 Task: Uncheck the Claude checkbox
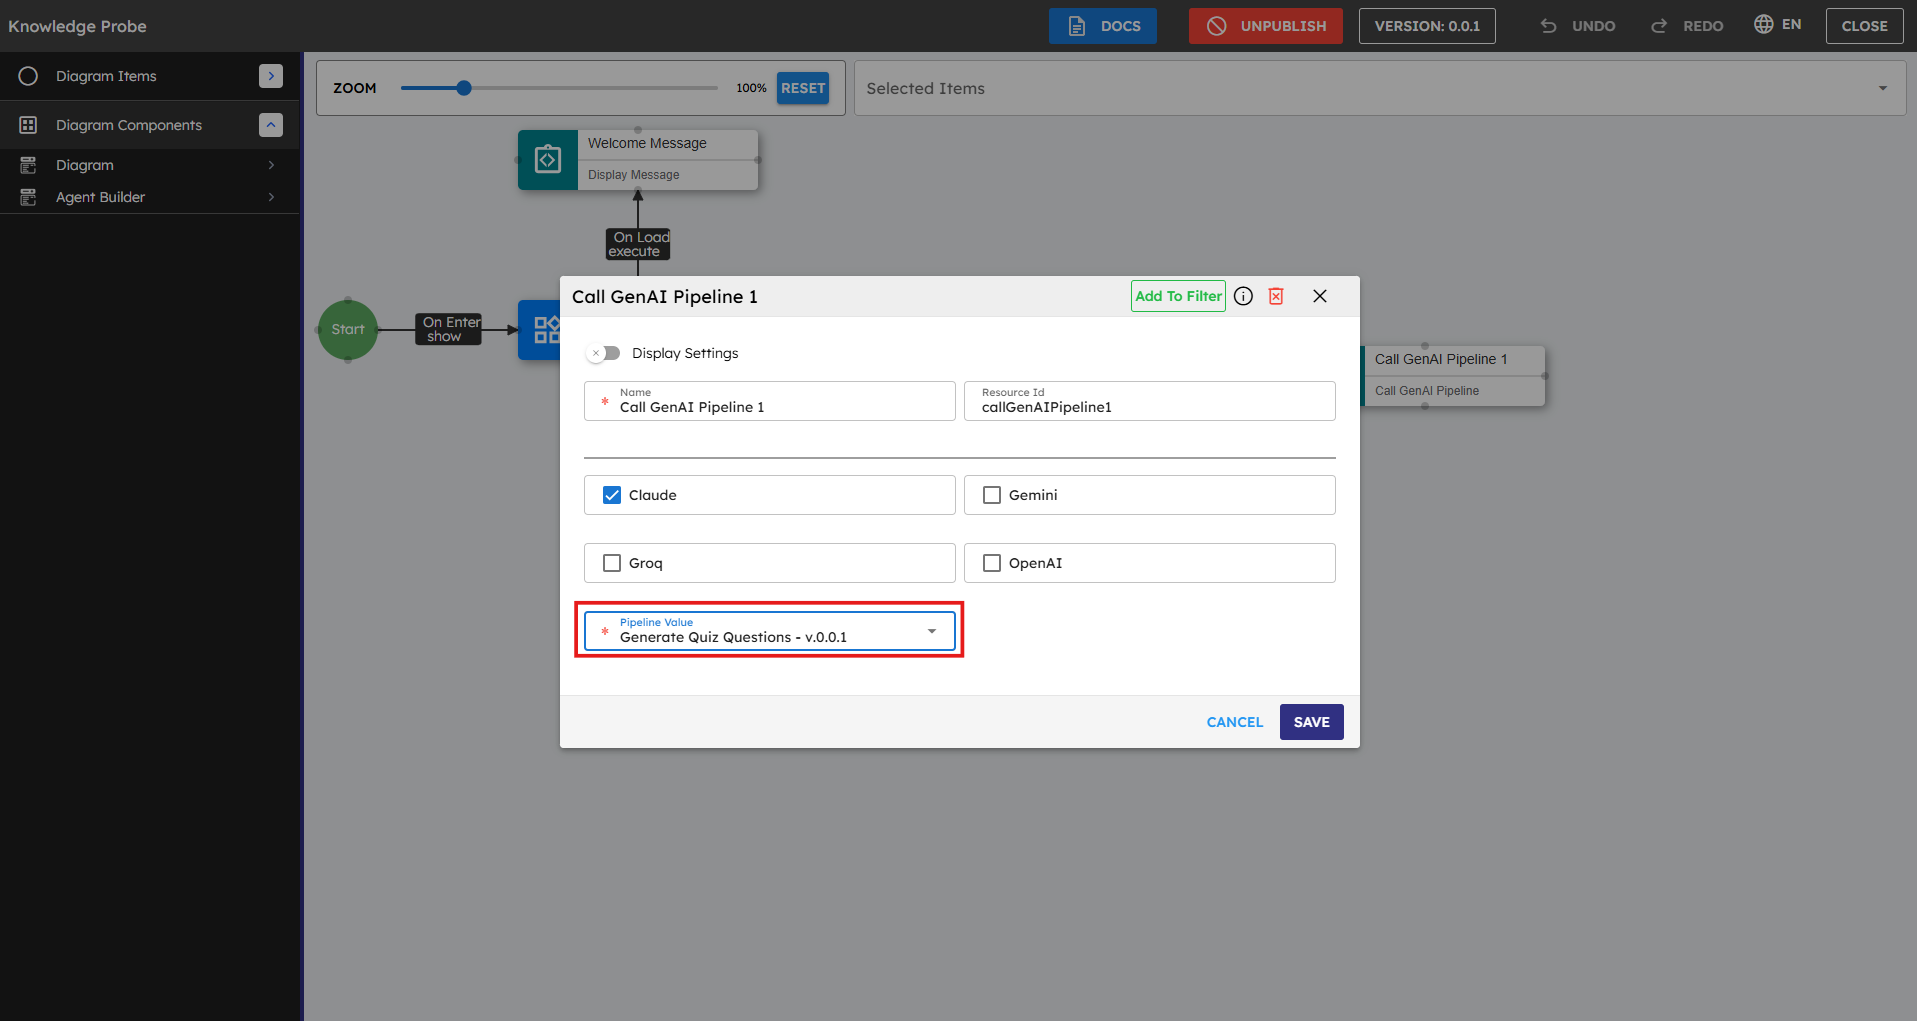(612, 495)
